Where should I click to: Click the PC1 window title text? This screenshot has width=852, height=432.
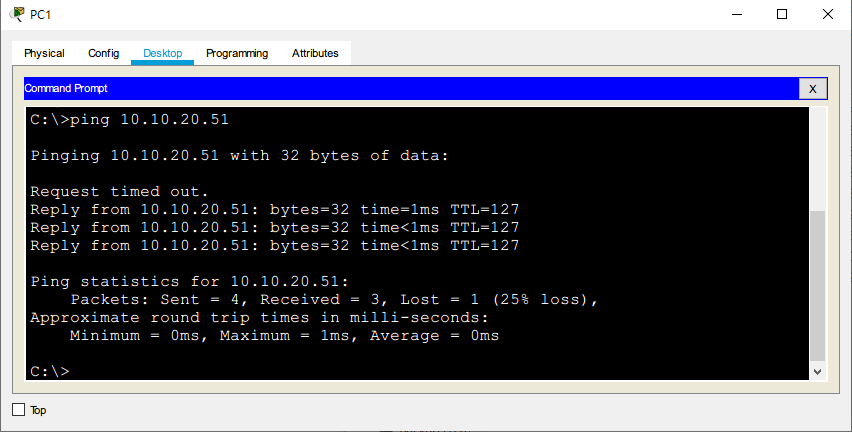[x=41, y=14]
